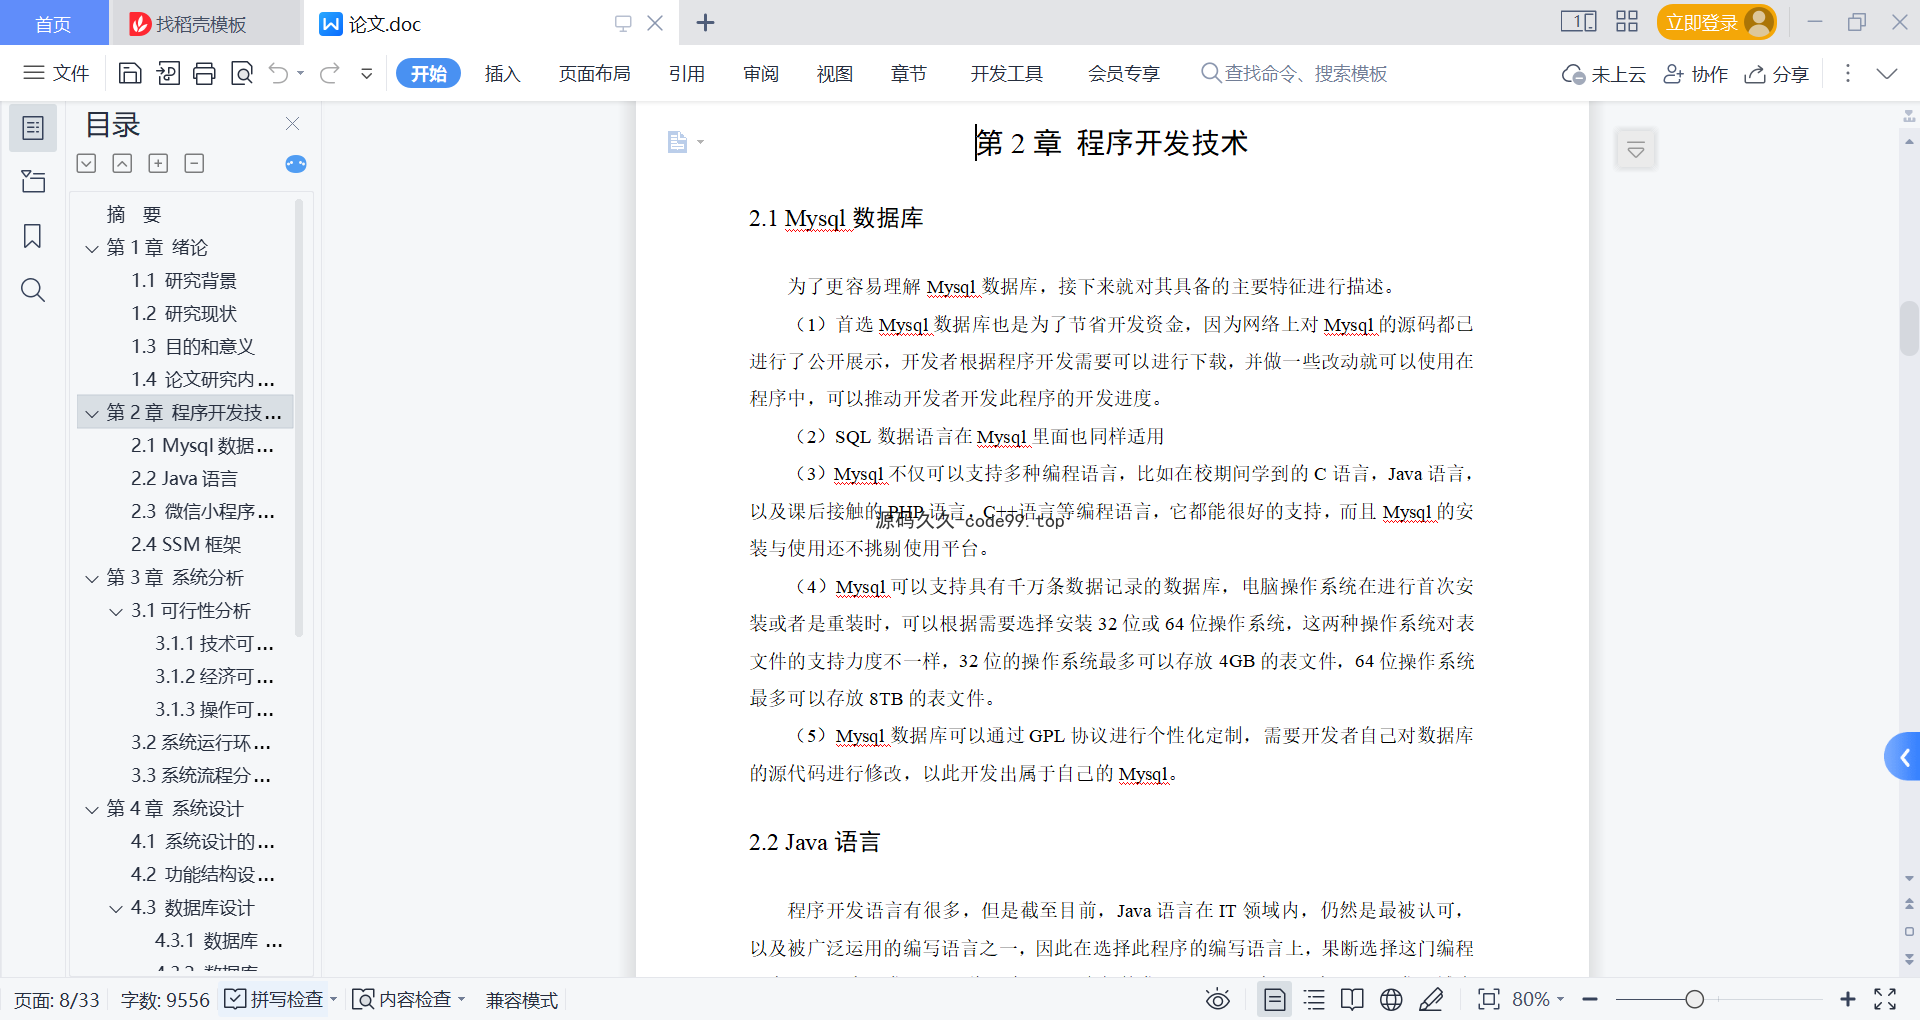Collapse 第4章 系统设计 outline node
The image size is (1920, 1020).
[x=92, y=809]
